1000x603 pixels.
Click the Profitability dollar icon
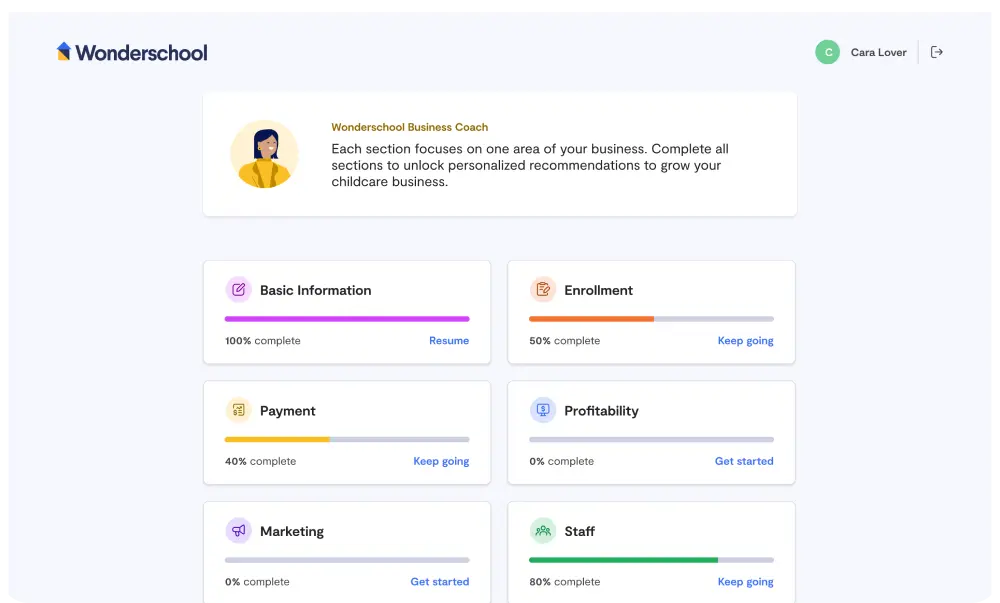(x=543, y=411)
